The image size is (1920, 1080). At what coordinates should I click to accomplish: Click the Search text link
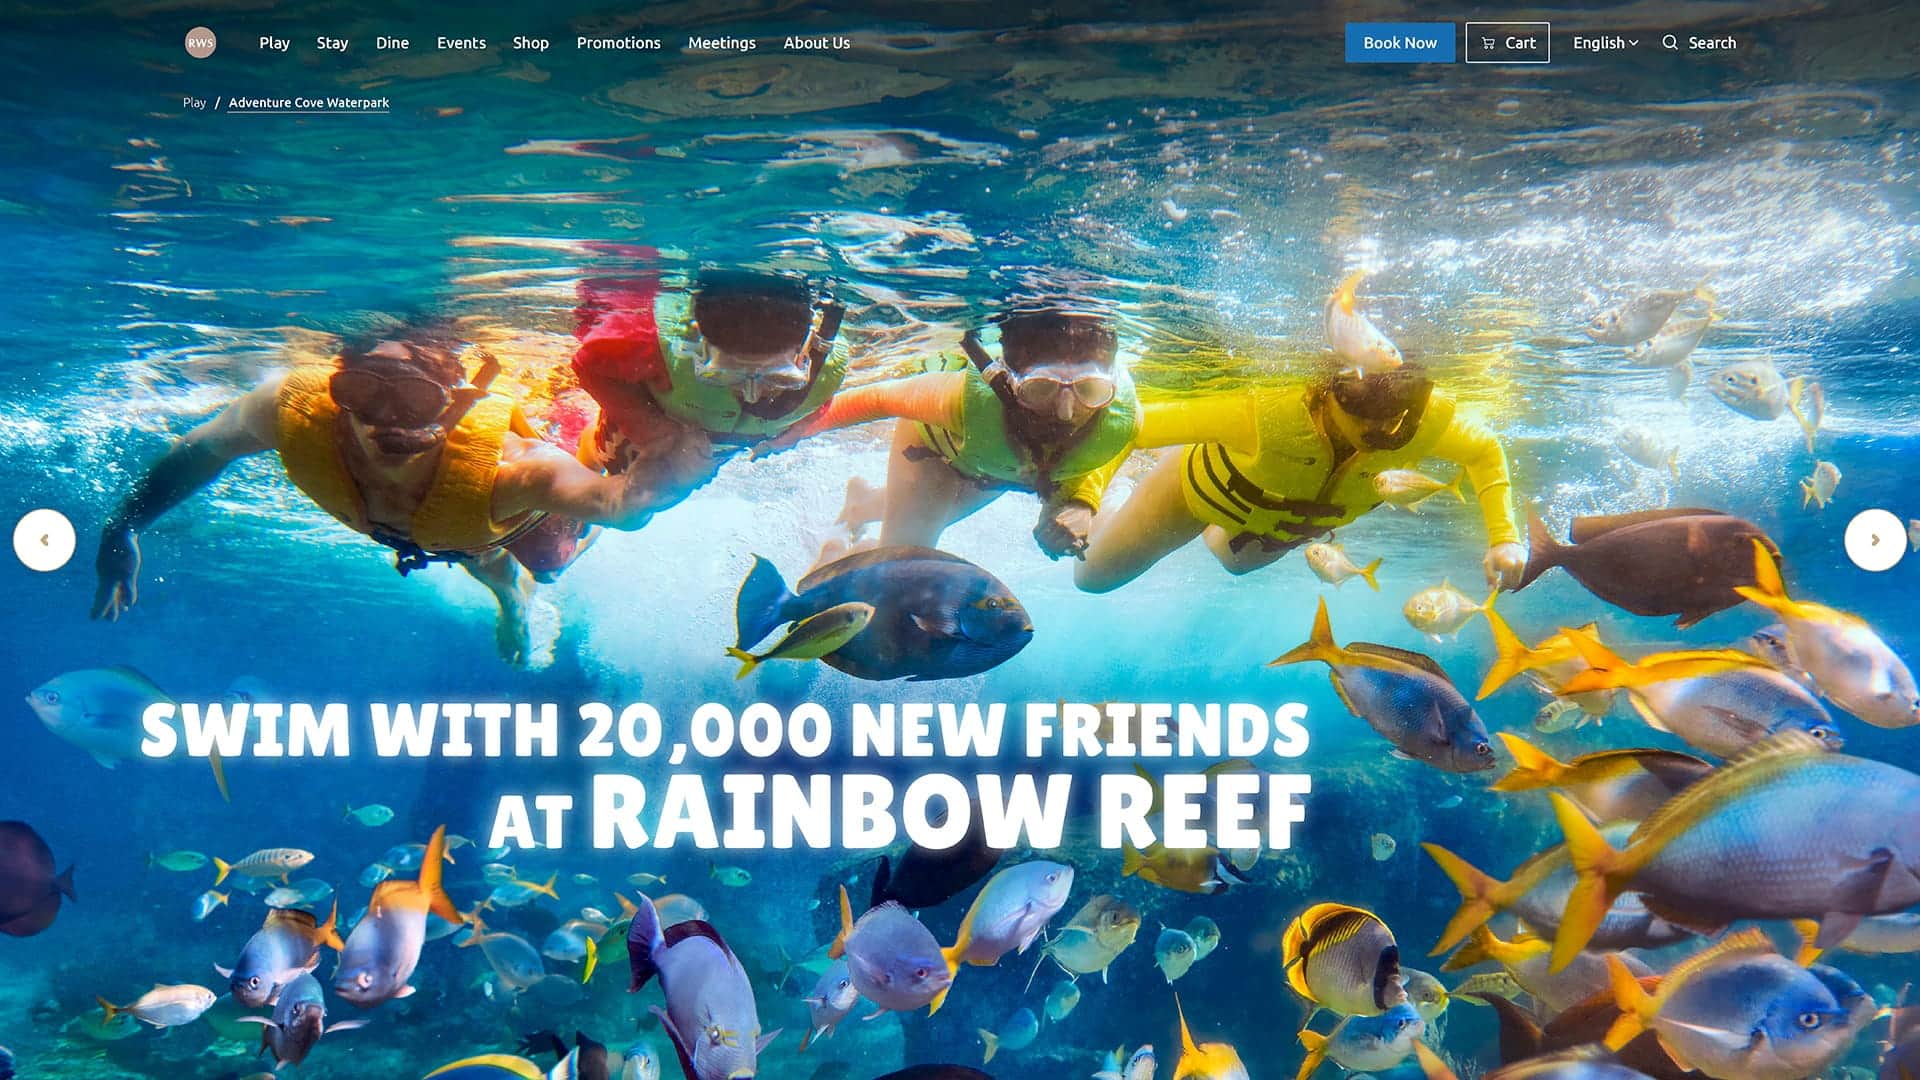[1712, 43]
